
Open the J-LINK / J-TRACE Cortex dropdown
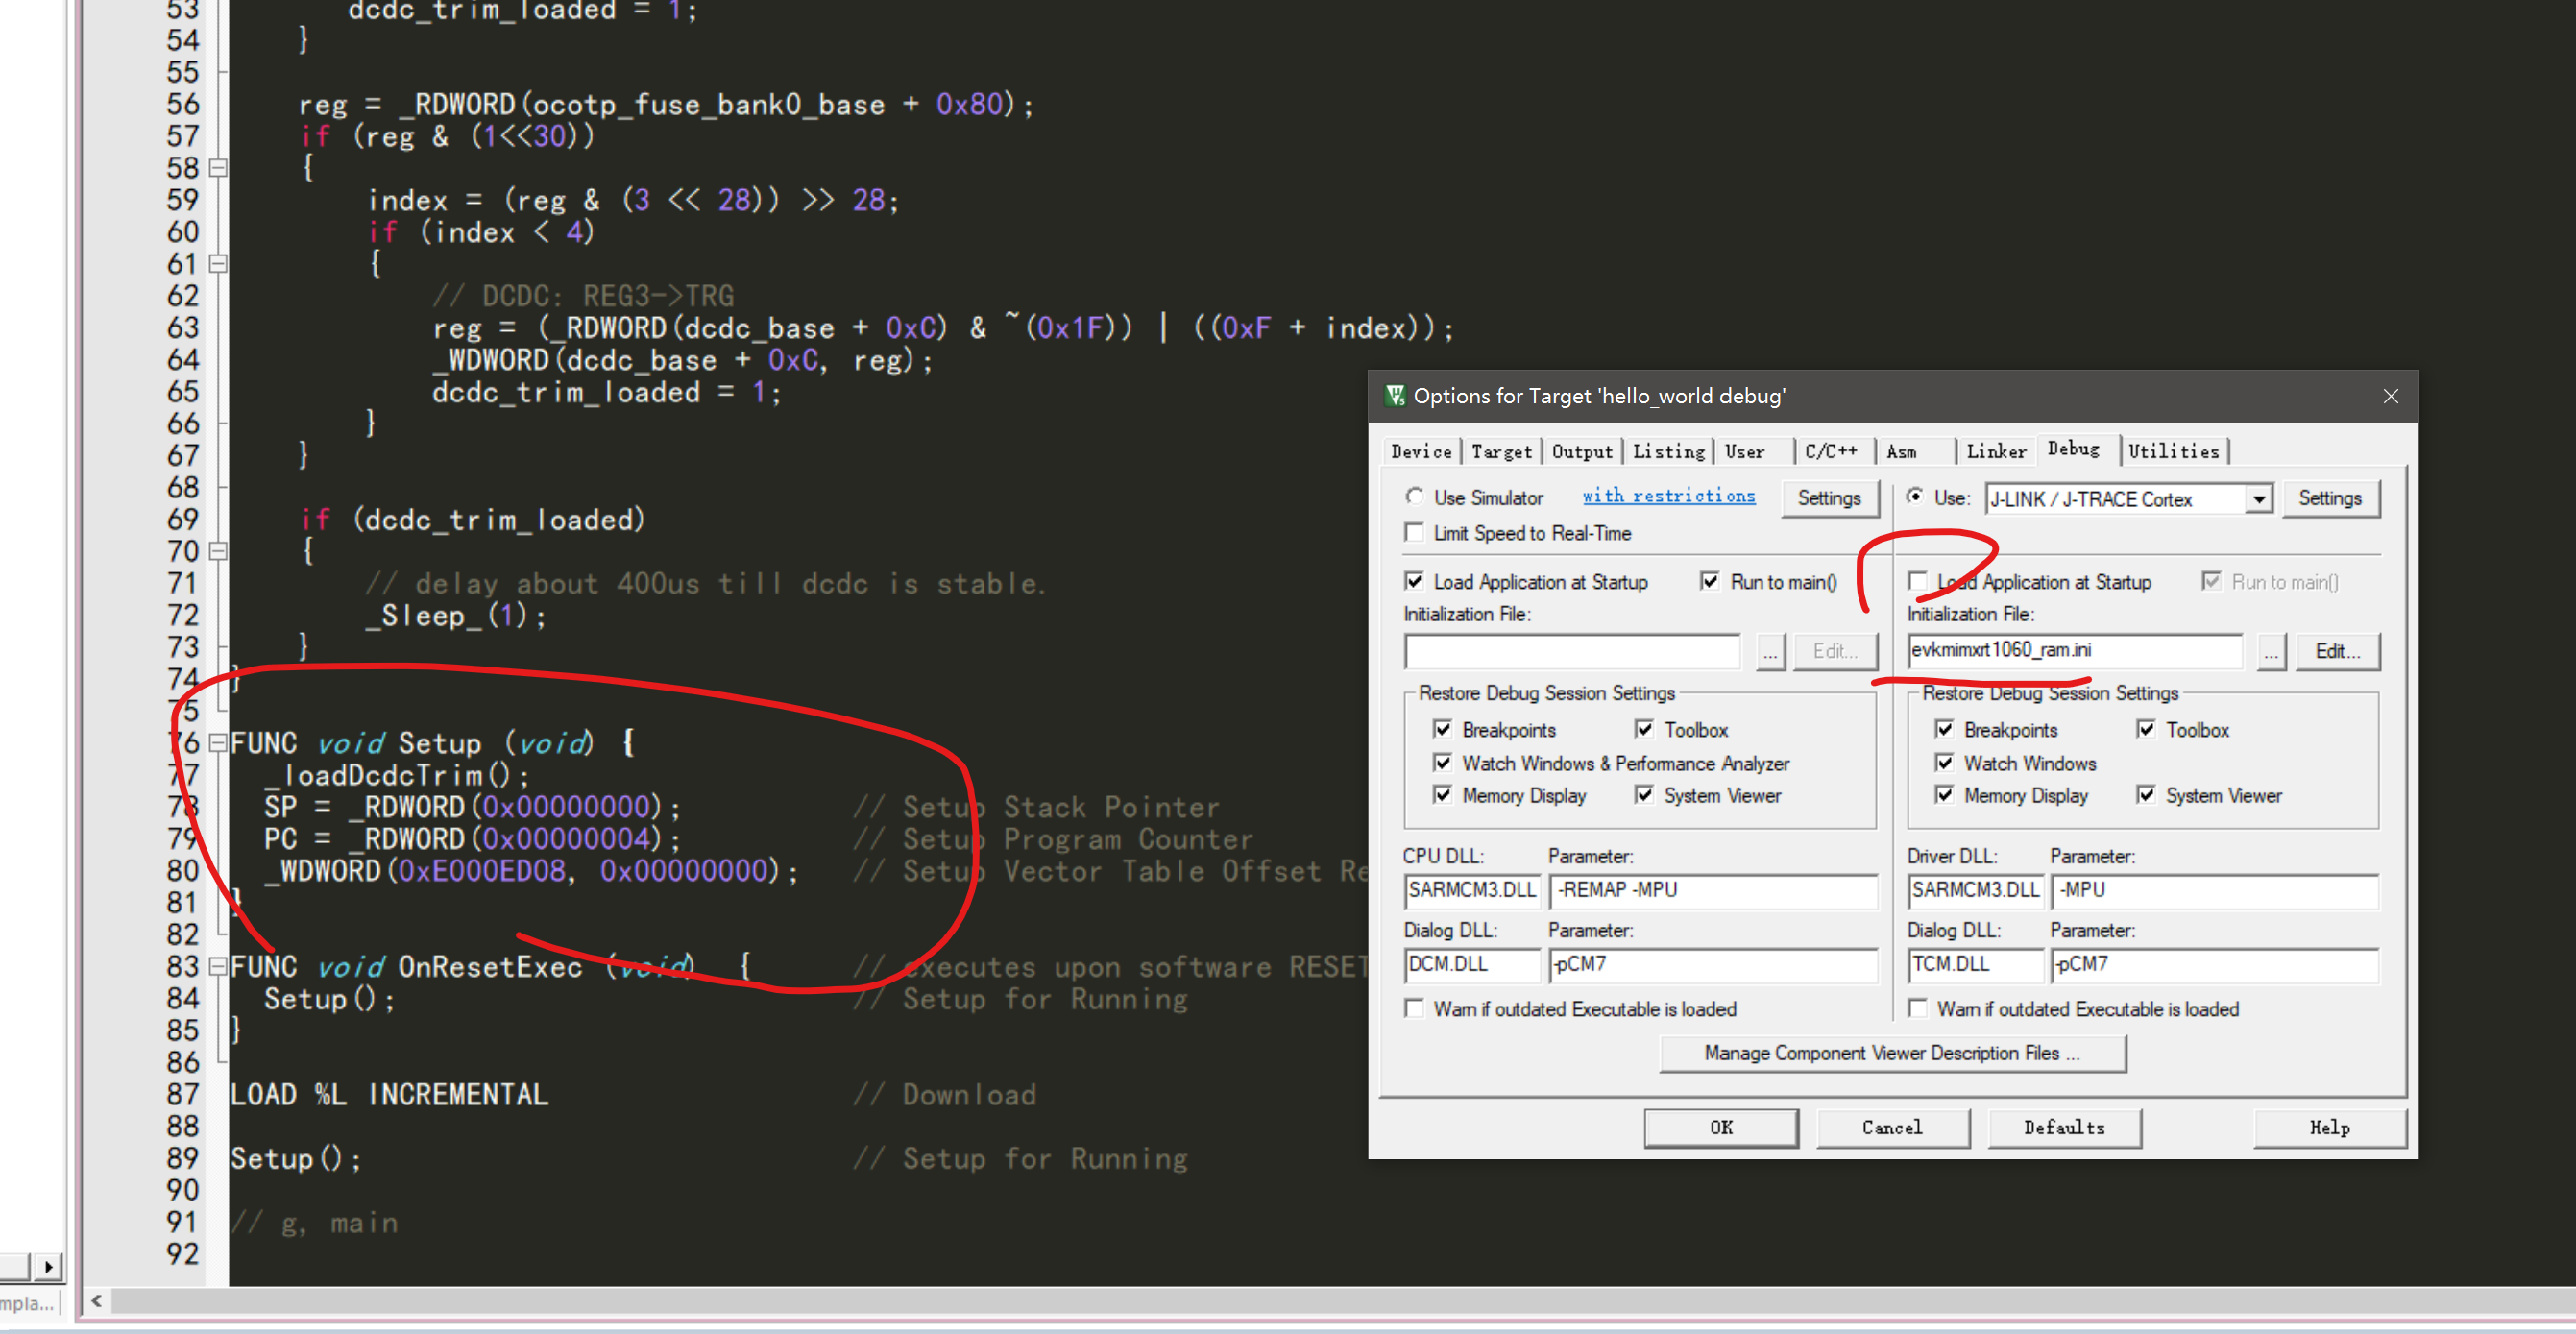[x=2259, y=499]
